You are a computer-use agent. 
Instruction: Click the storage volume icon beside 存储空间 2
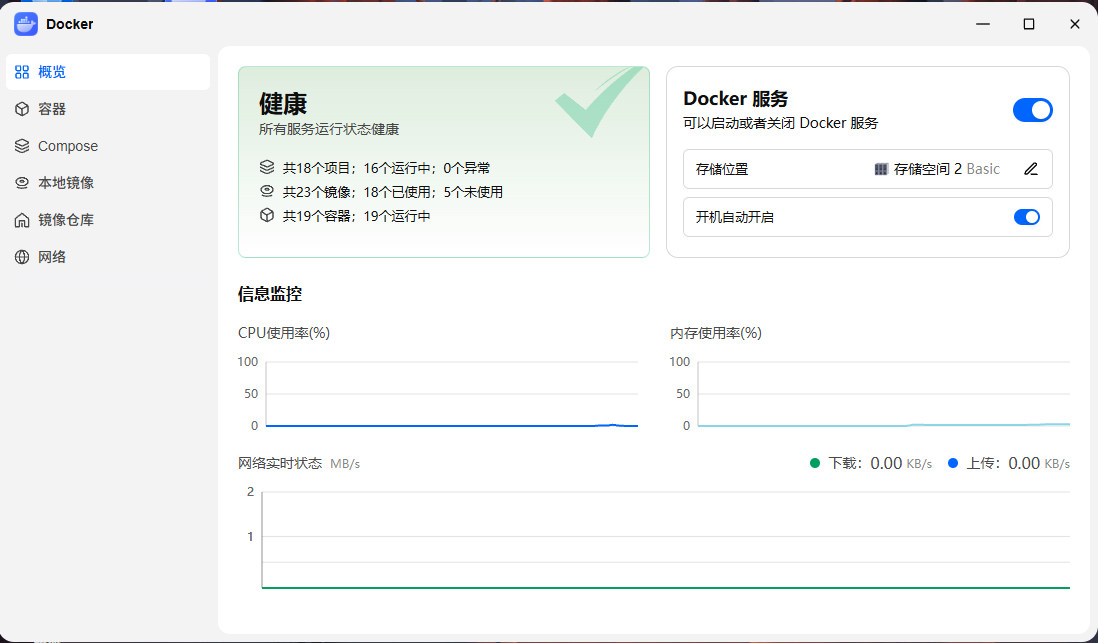tap(881, 169)
